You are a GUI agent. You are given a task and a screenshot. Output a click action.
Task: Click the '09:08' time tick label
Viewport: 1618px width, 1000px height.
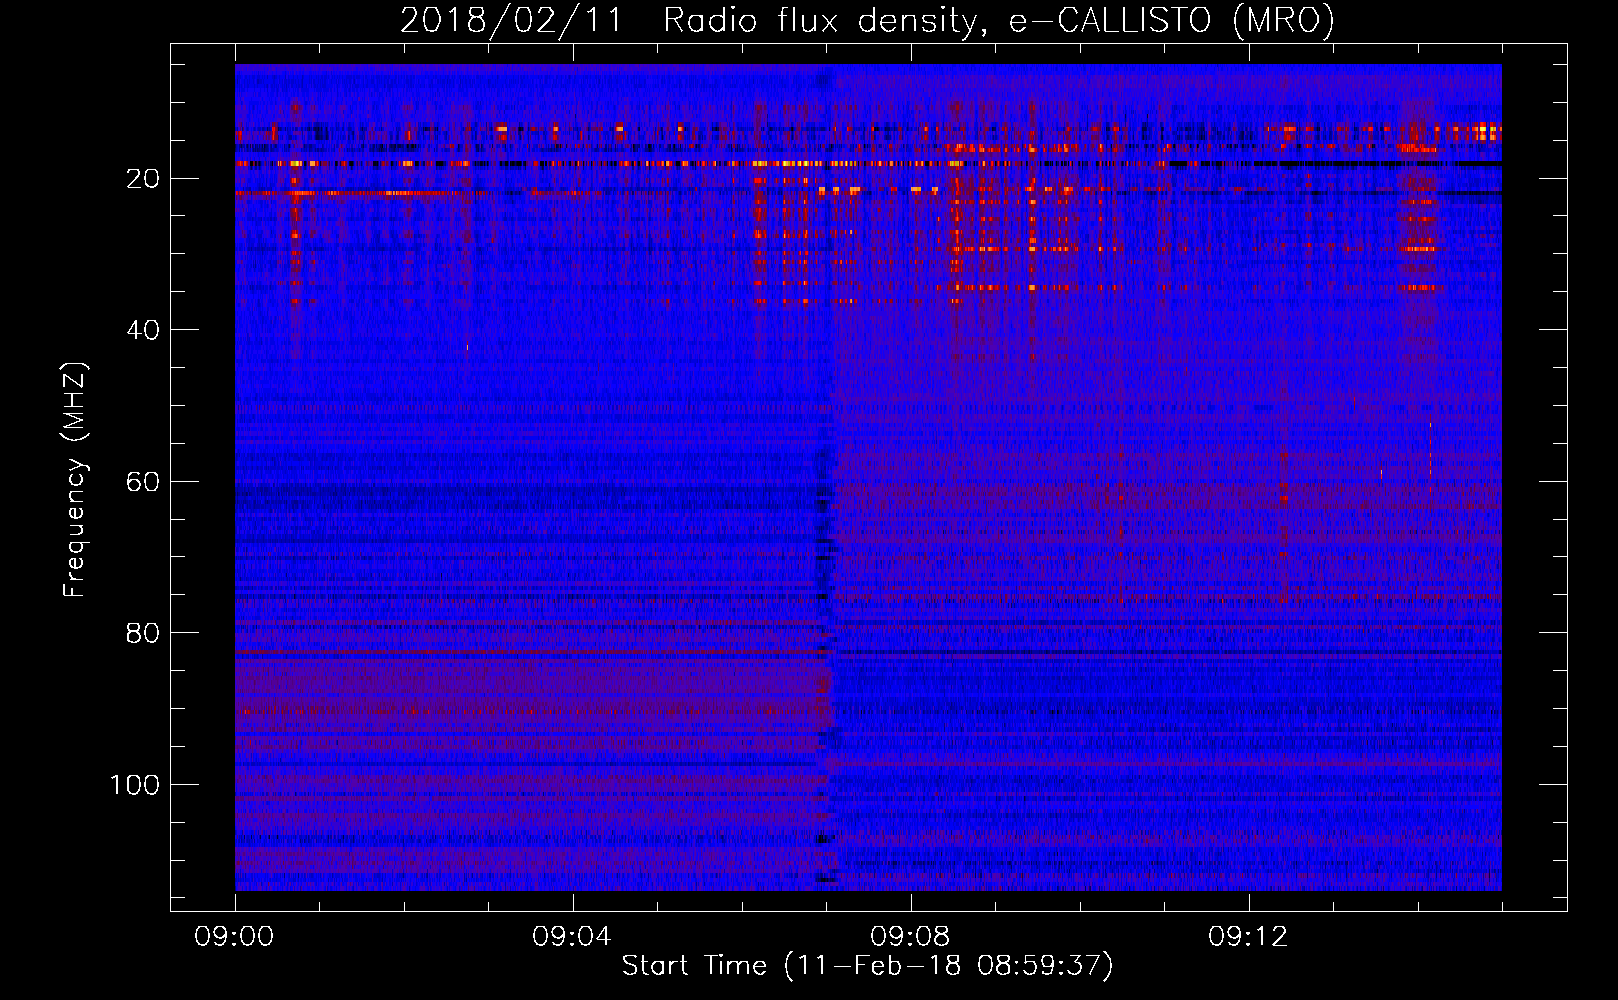910,937
